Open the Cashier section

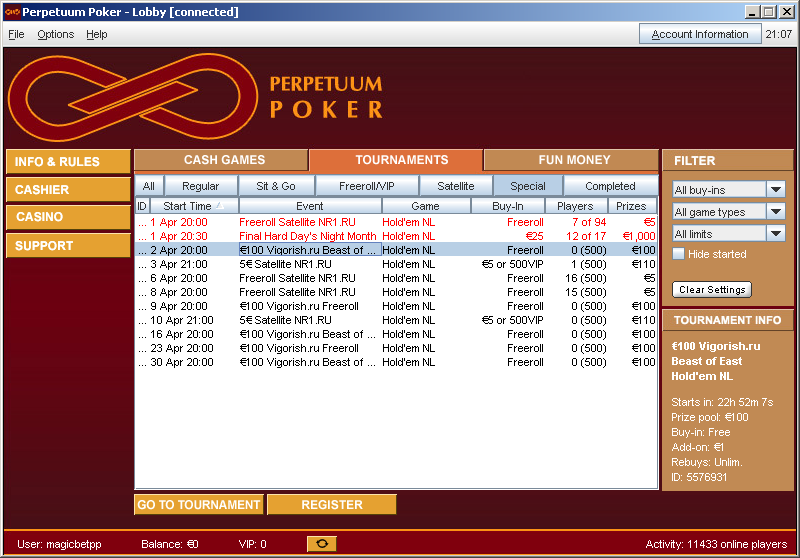68,189
